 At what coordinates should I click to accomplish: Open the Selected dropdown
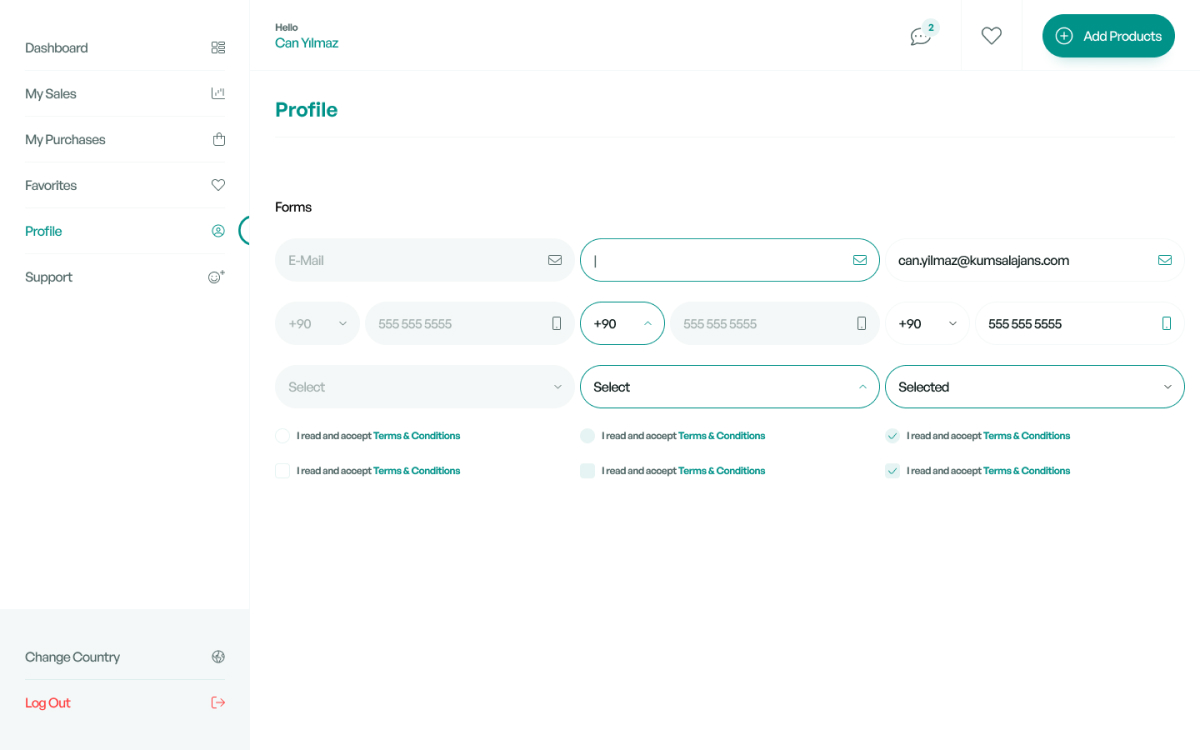1035,387
